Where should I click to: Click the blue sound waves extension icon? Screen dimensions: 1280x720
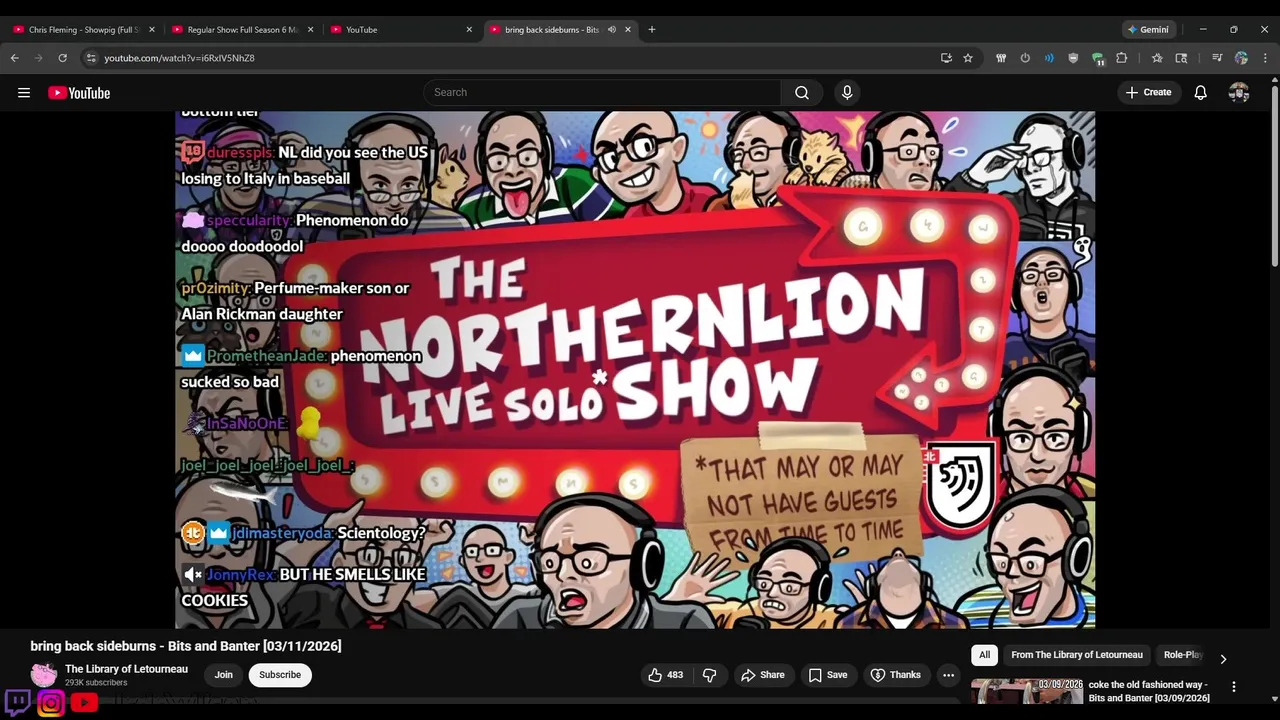coord(1049,58)
